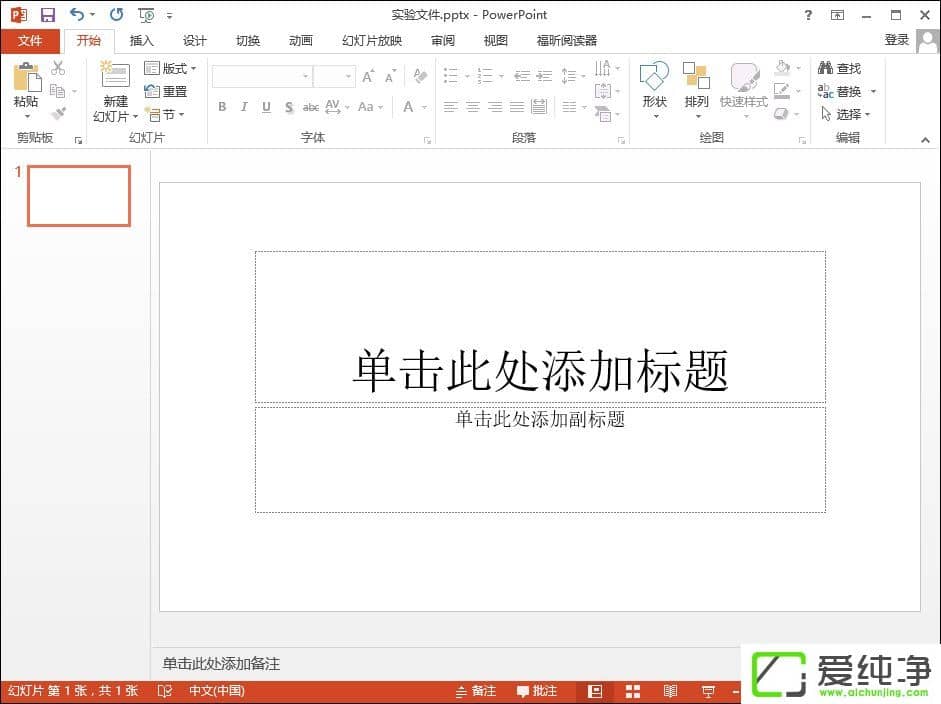Increase list indent level icon

(x=544, y=76)
